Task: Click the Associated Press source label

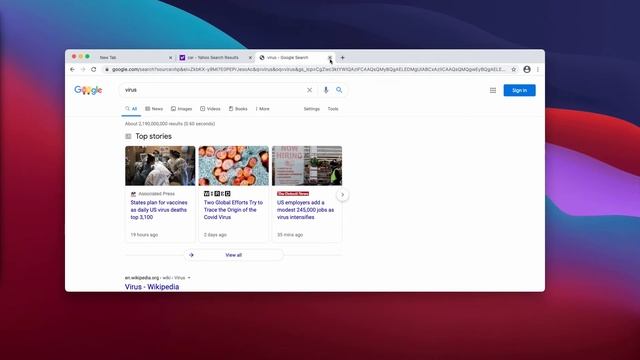Action: click(156, 194)
